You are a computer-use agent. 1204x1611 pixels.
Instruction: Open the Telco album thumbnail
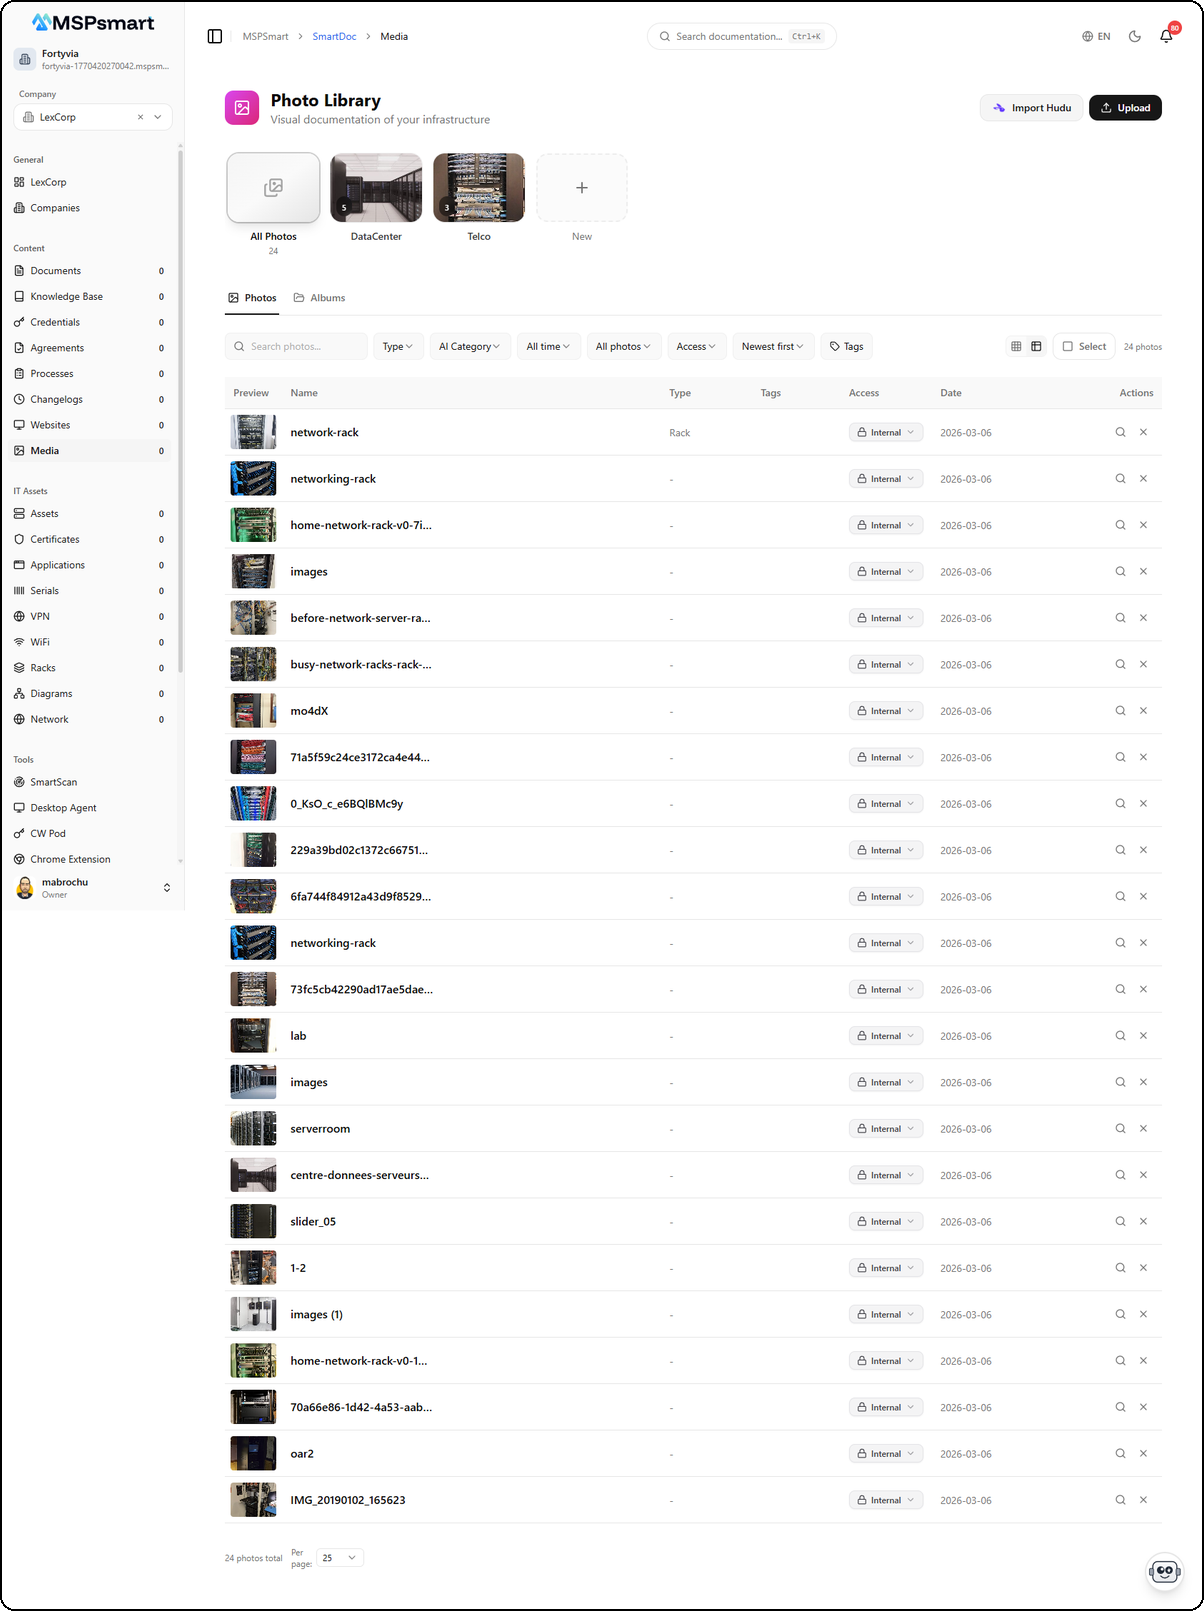479,188
